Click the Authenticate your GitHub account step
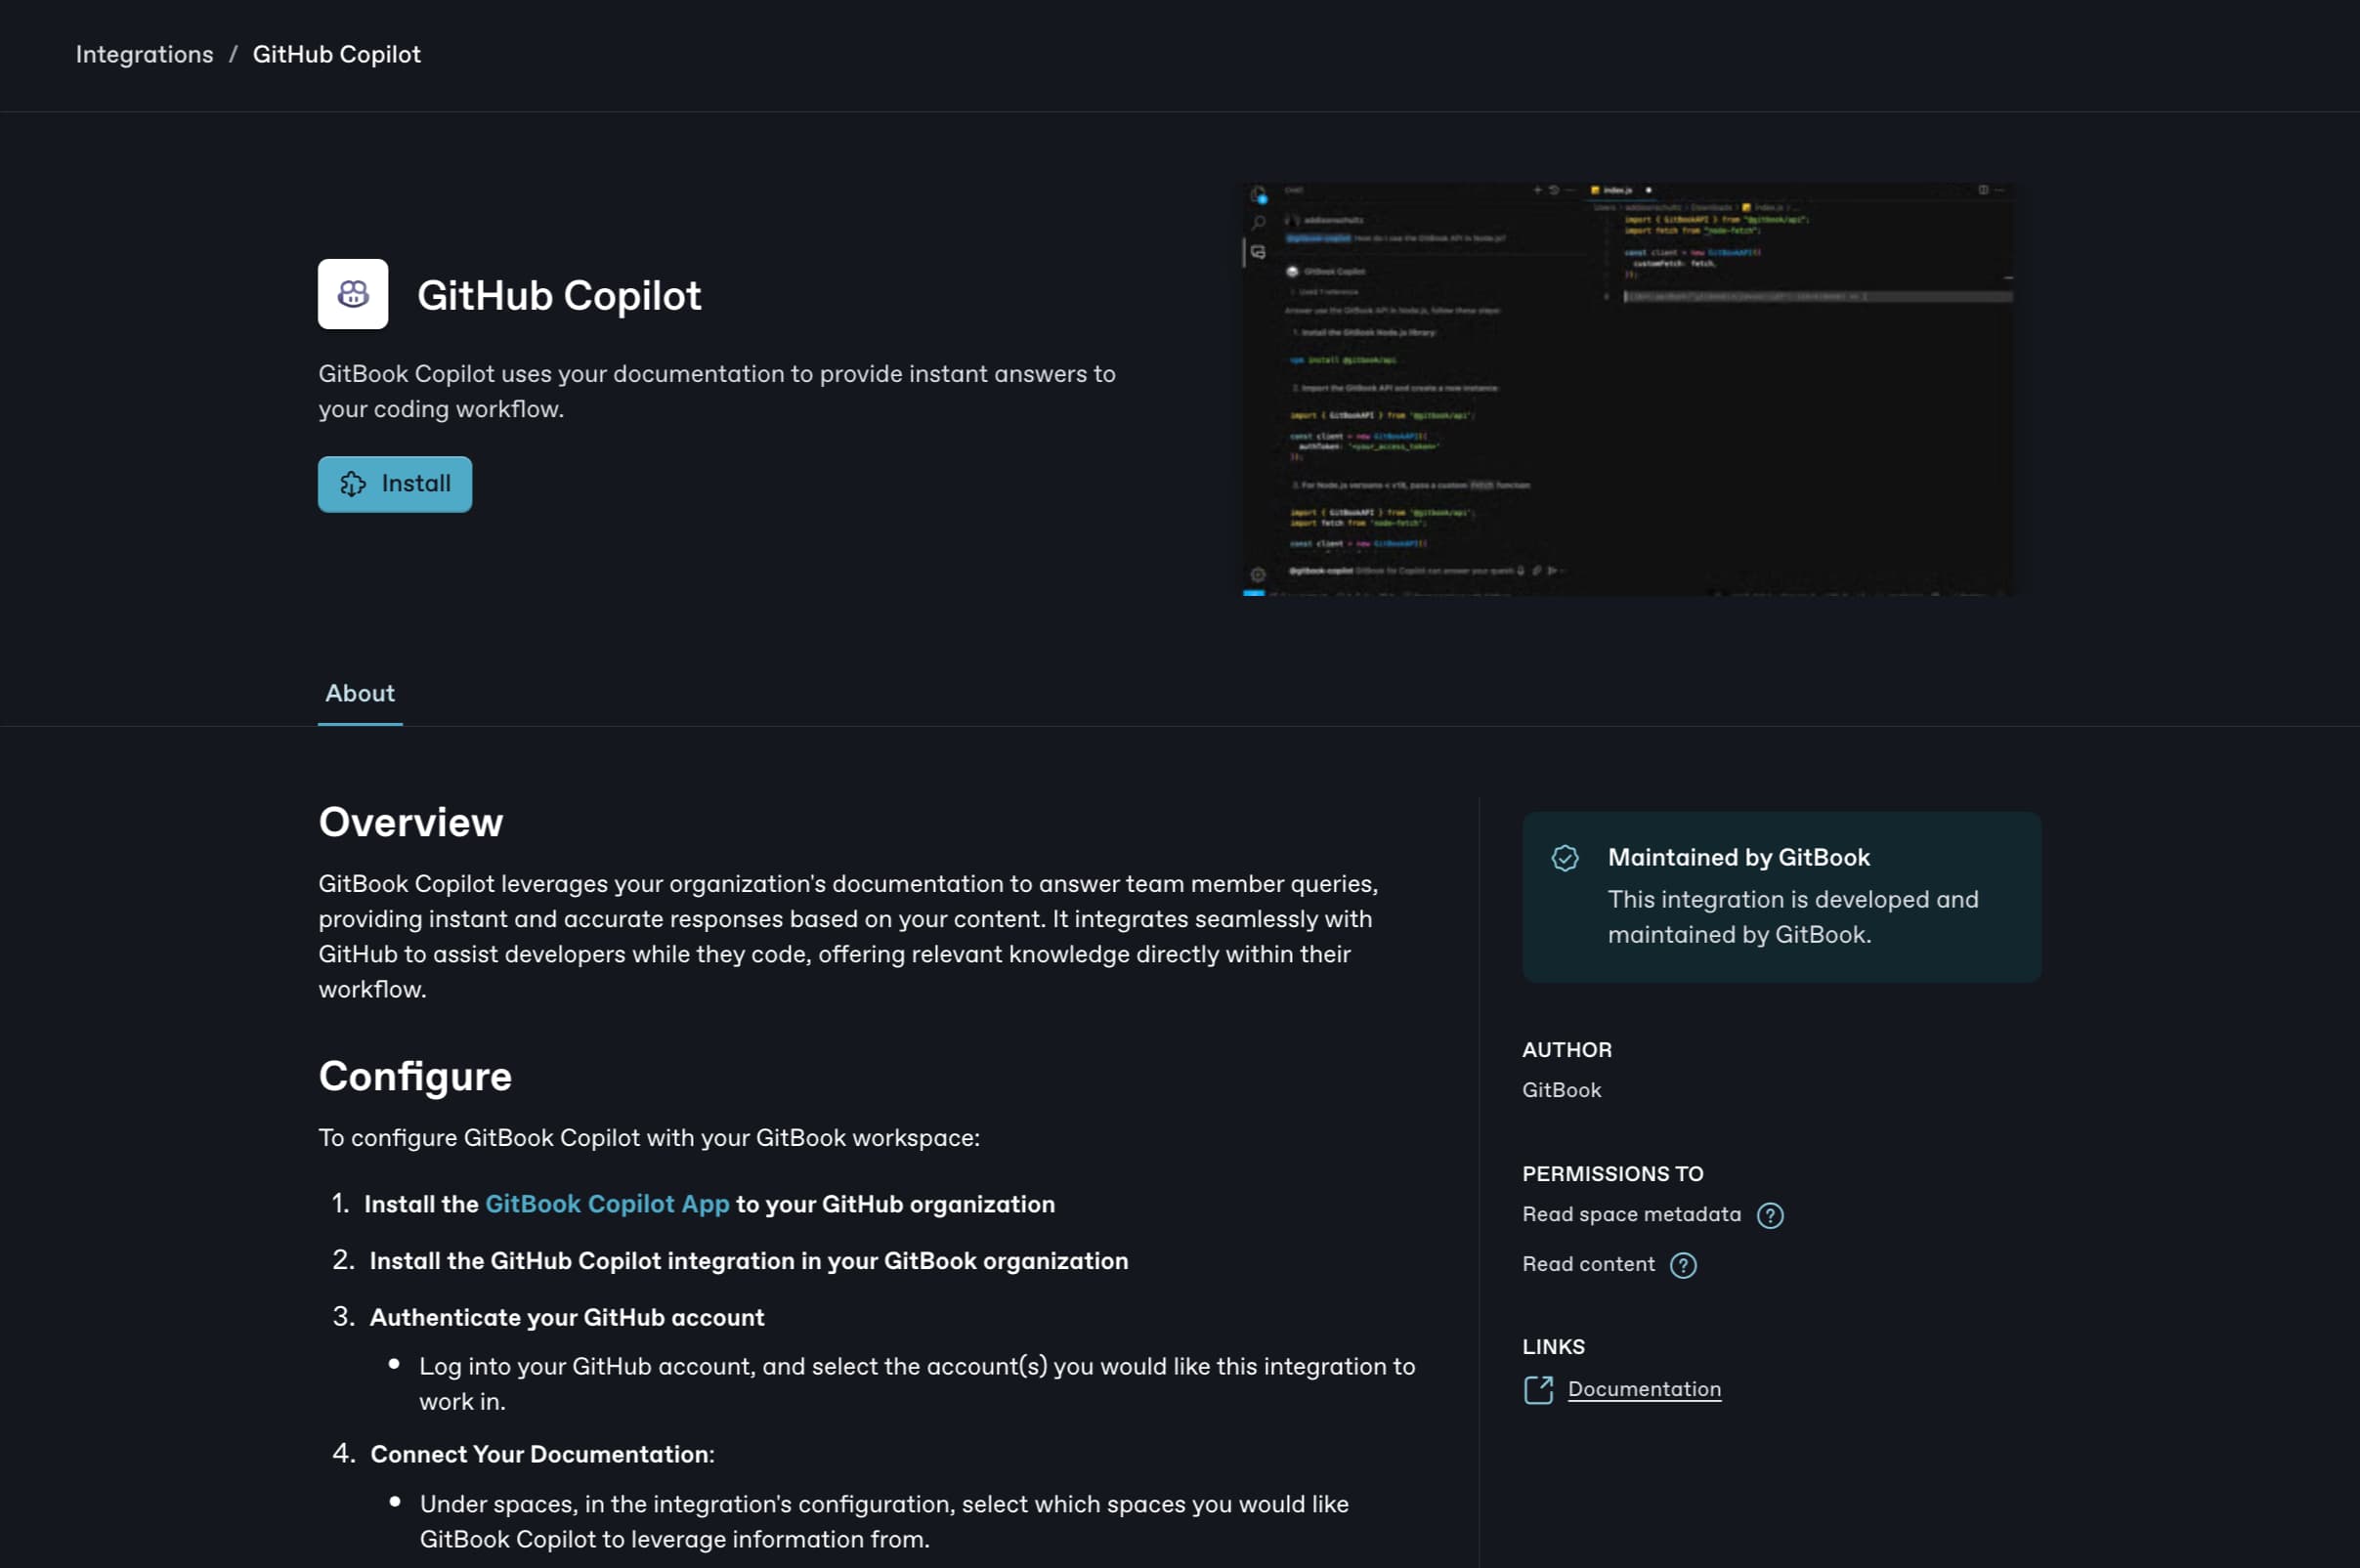The height and width of the screenshot is (1568, 2360). (566, 1317)
